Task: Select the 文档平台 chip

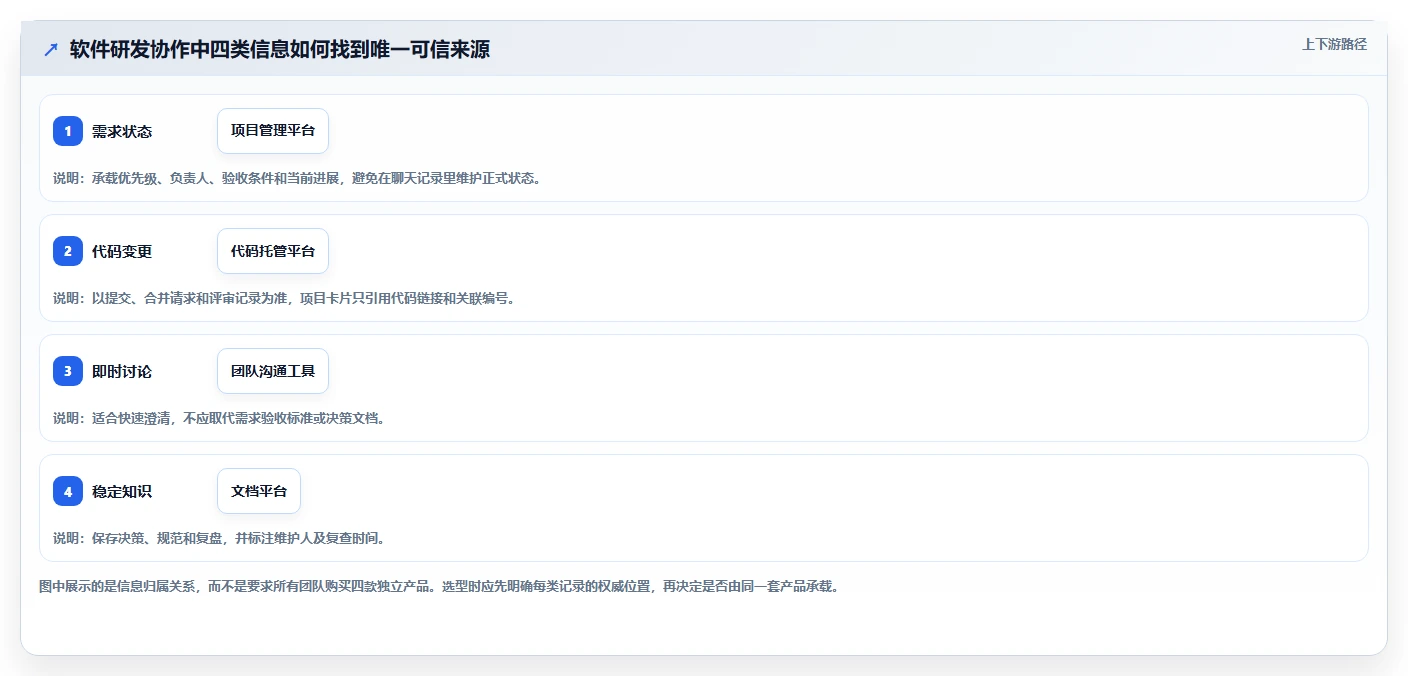Action: click(259, 491)
